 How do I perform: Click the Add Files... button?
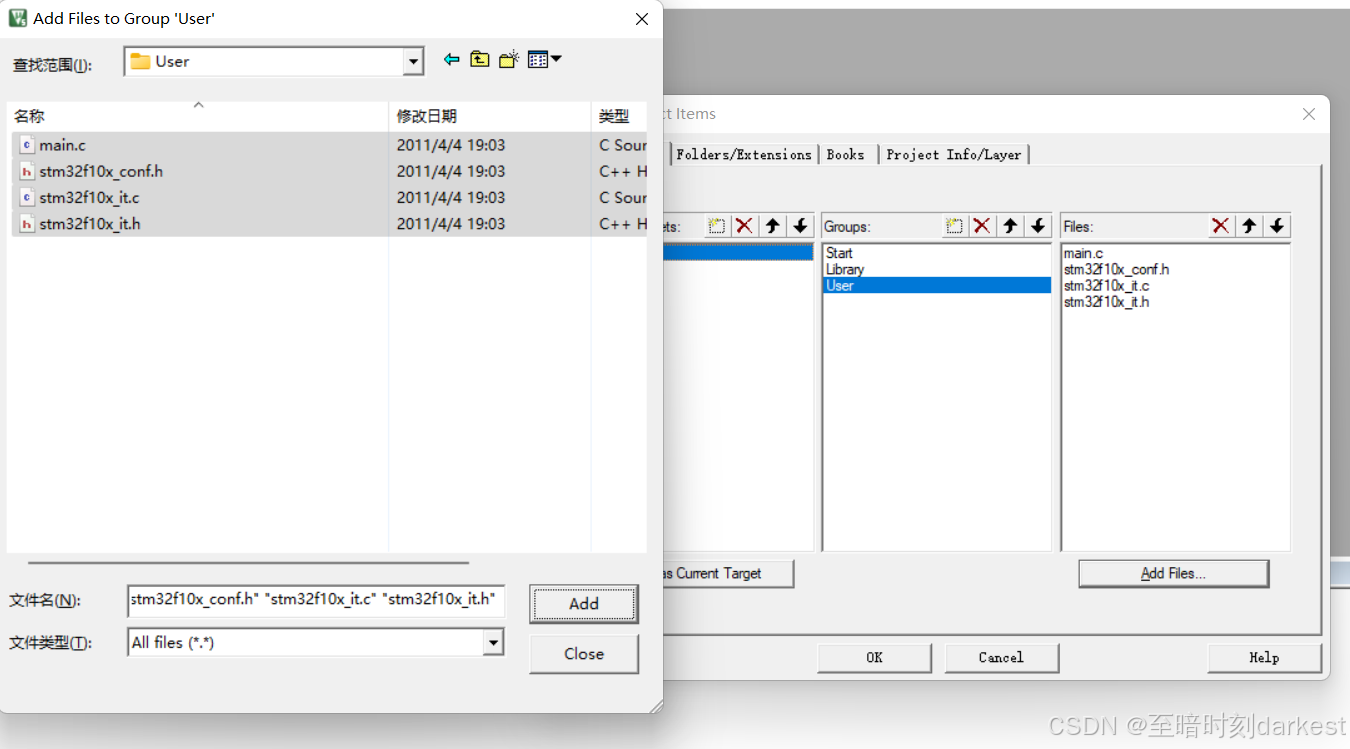click(1174, 573)
